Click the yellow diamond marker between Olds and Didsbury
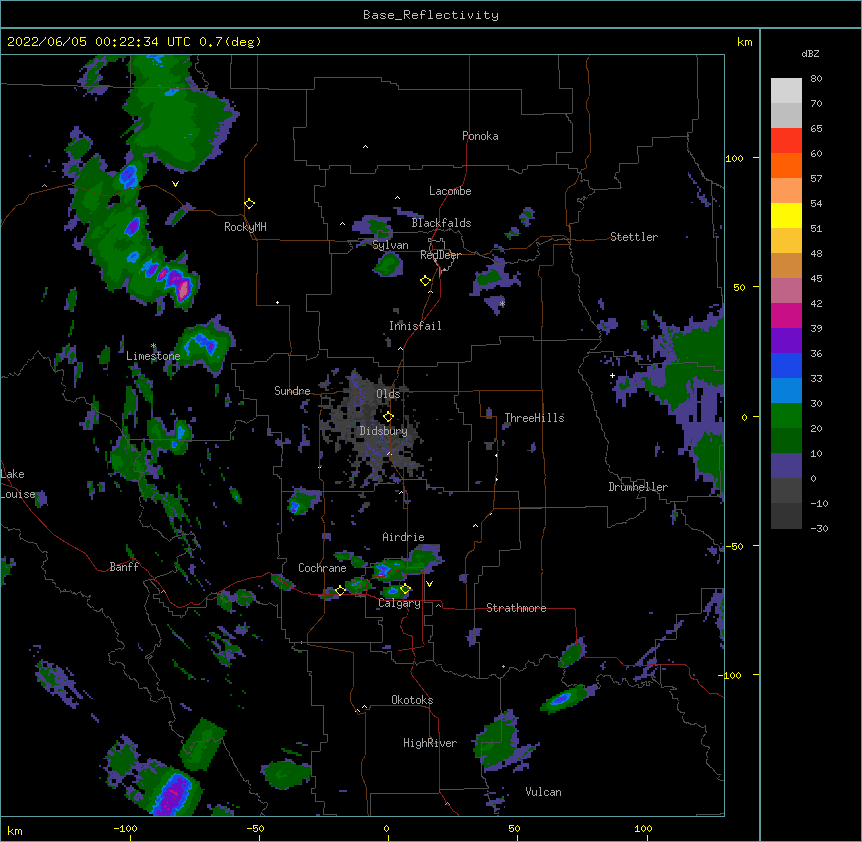Viewport: 862px width, 842px height. click(x=388, y=417)
